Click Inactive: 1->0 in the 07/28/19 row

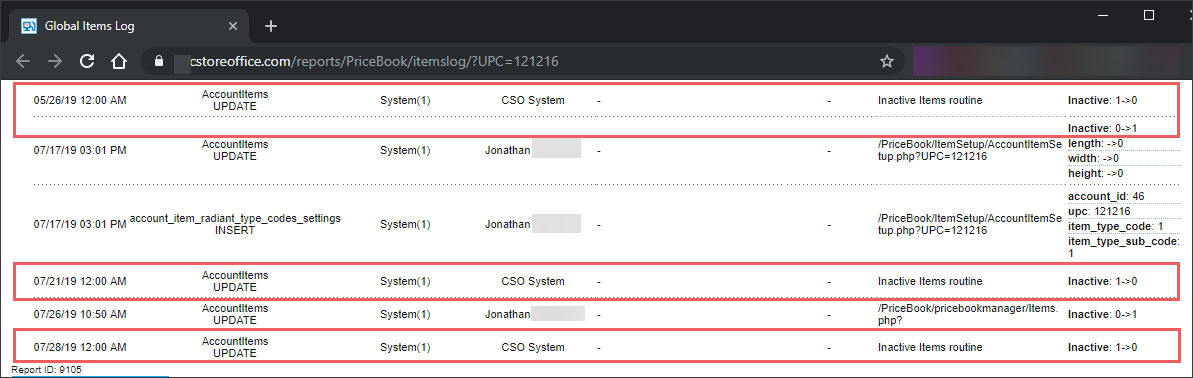pos(1102,348)
